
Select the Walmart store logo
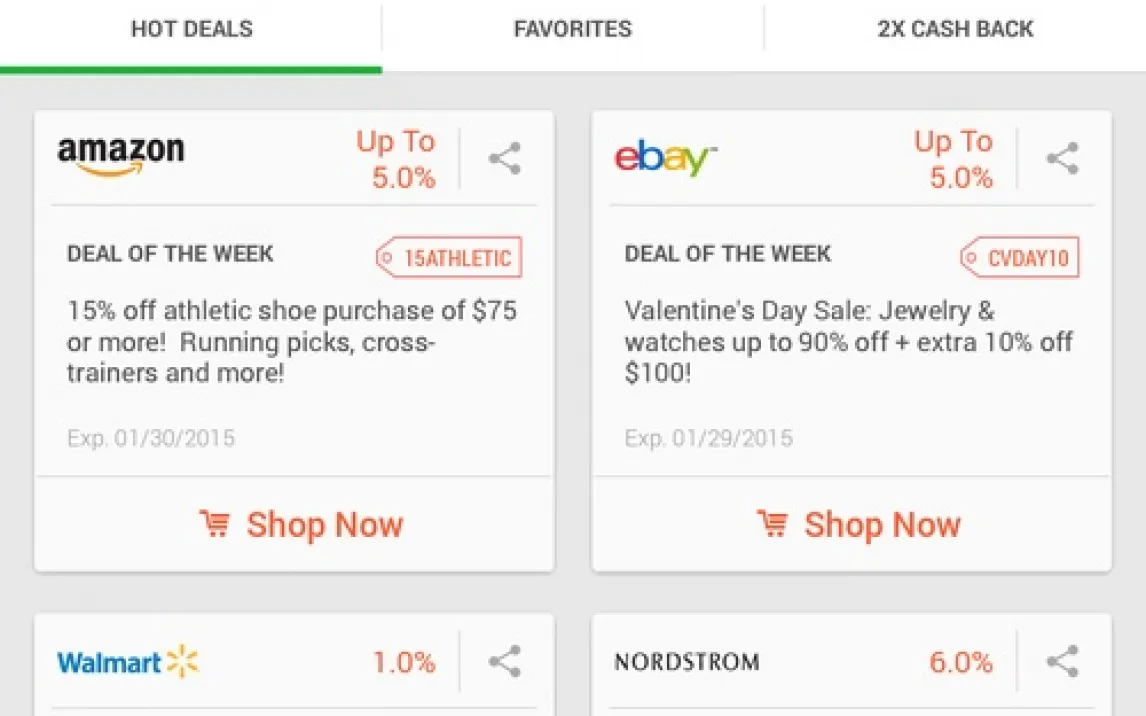point(128,662)
